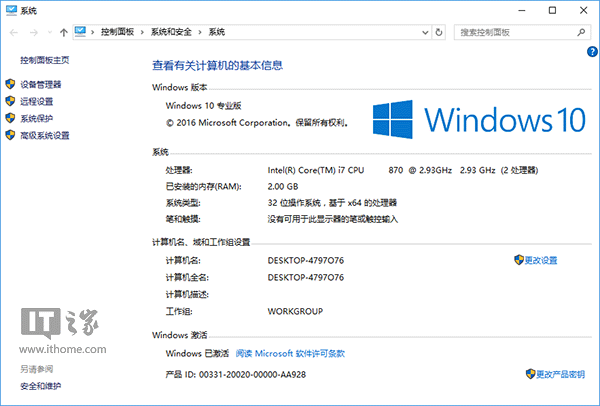This screenshot has height=406, width=600.
Task: Click the back arrow in the navigation bar
Action: tap(12, 33)
